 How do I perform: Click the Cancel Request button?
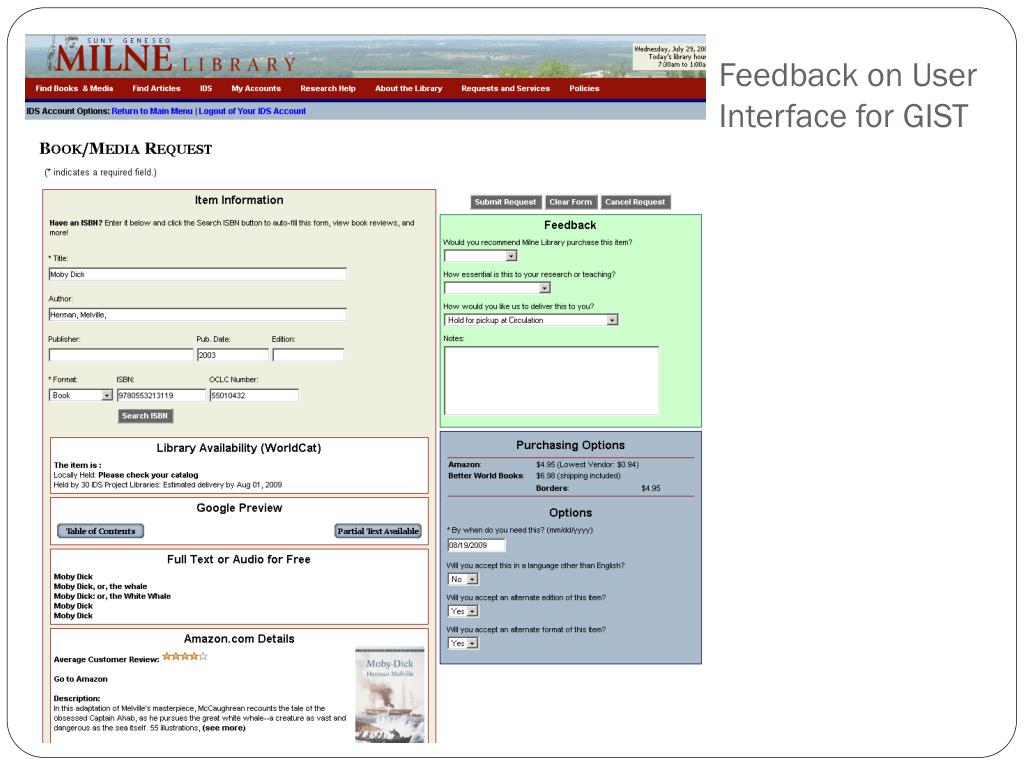click(635, 202)
